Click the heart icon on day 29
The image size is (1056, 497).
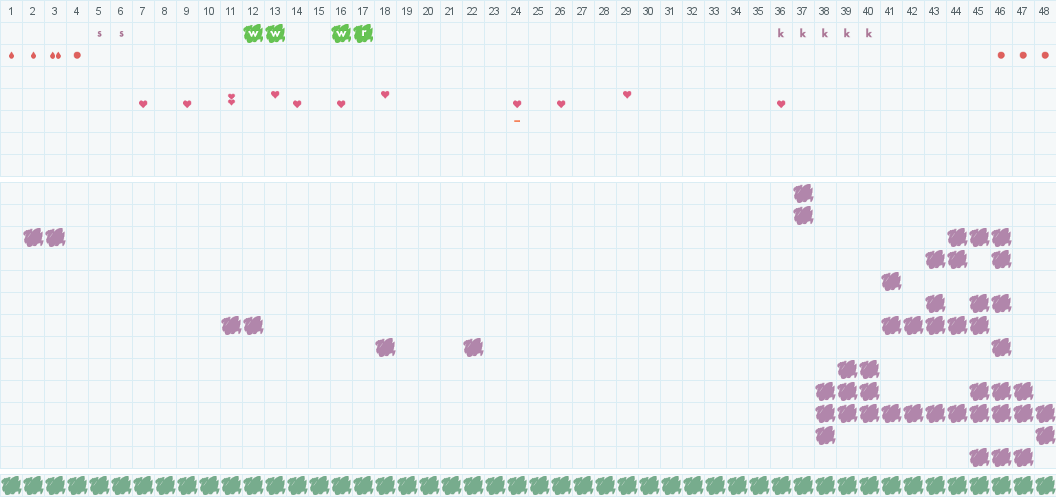coord(627,94)
